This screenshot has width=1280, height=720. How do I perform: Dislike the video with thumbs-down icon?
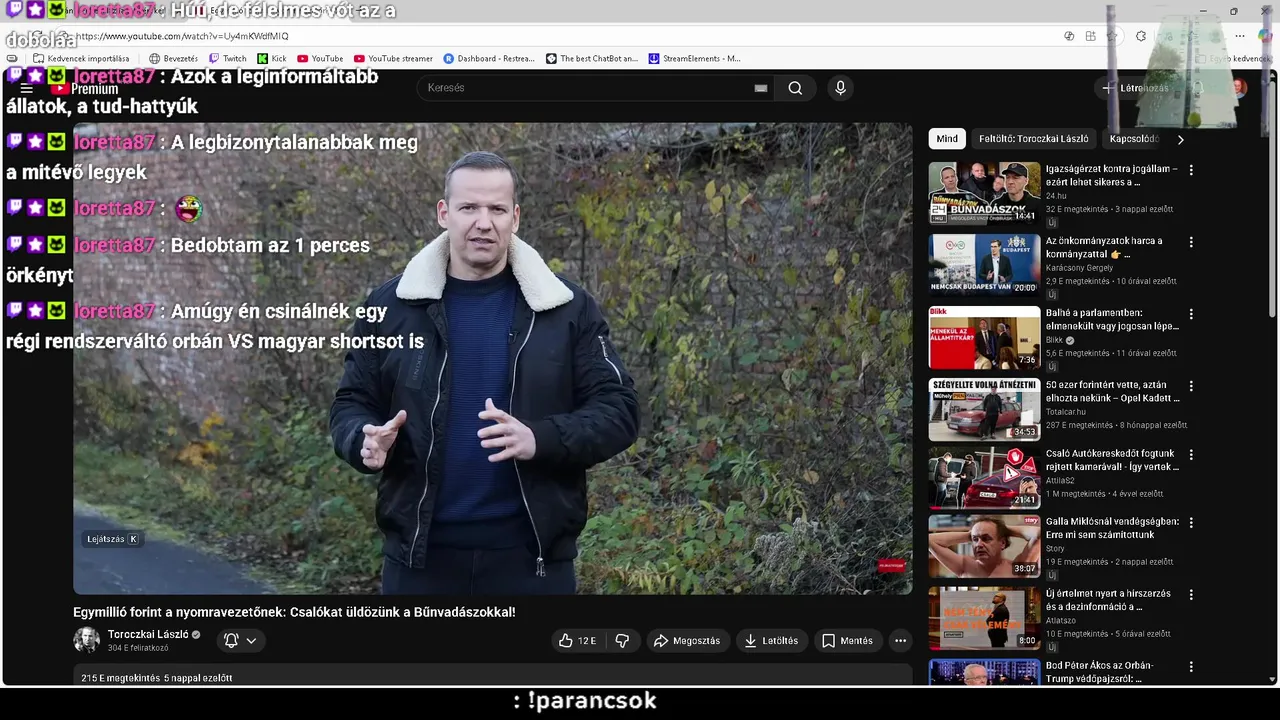click(622, 641)
